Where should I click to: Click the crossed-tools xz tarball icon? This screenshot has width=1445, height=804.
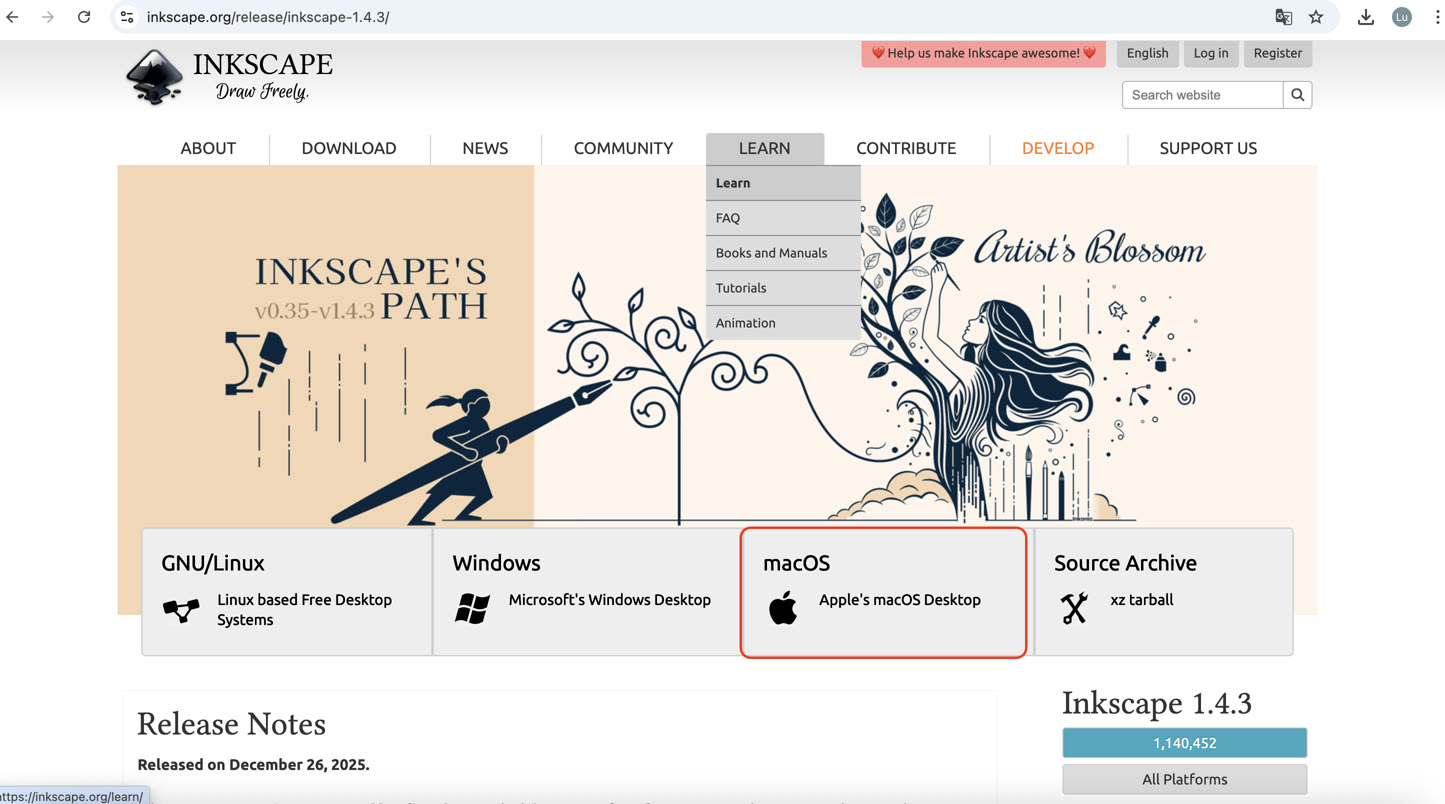[x=1074, y=607]
